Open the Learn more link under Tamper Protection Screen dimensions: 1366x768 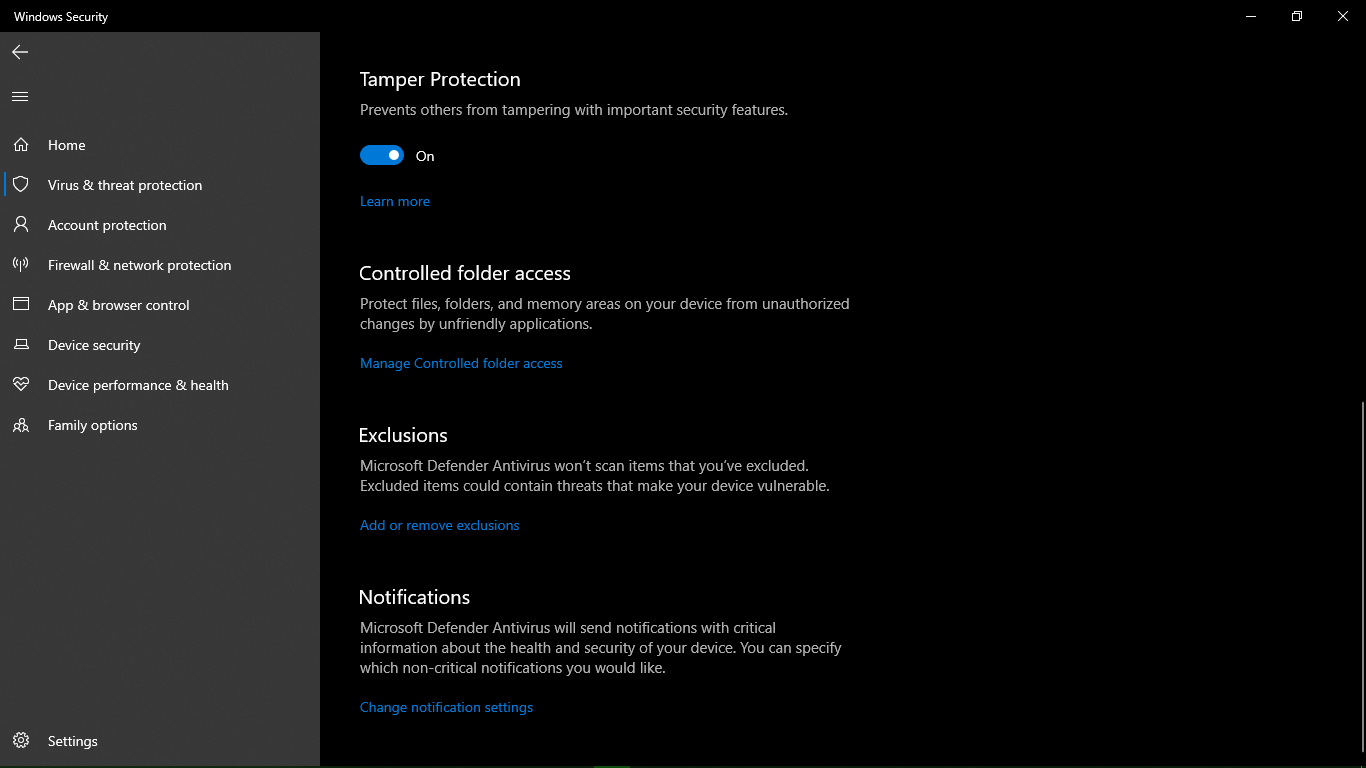pos(395,201)
